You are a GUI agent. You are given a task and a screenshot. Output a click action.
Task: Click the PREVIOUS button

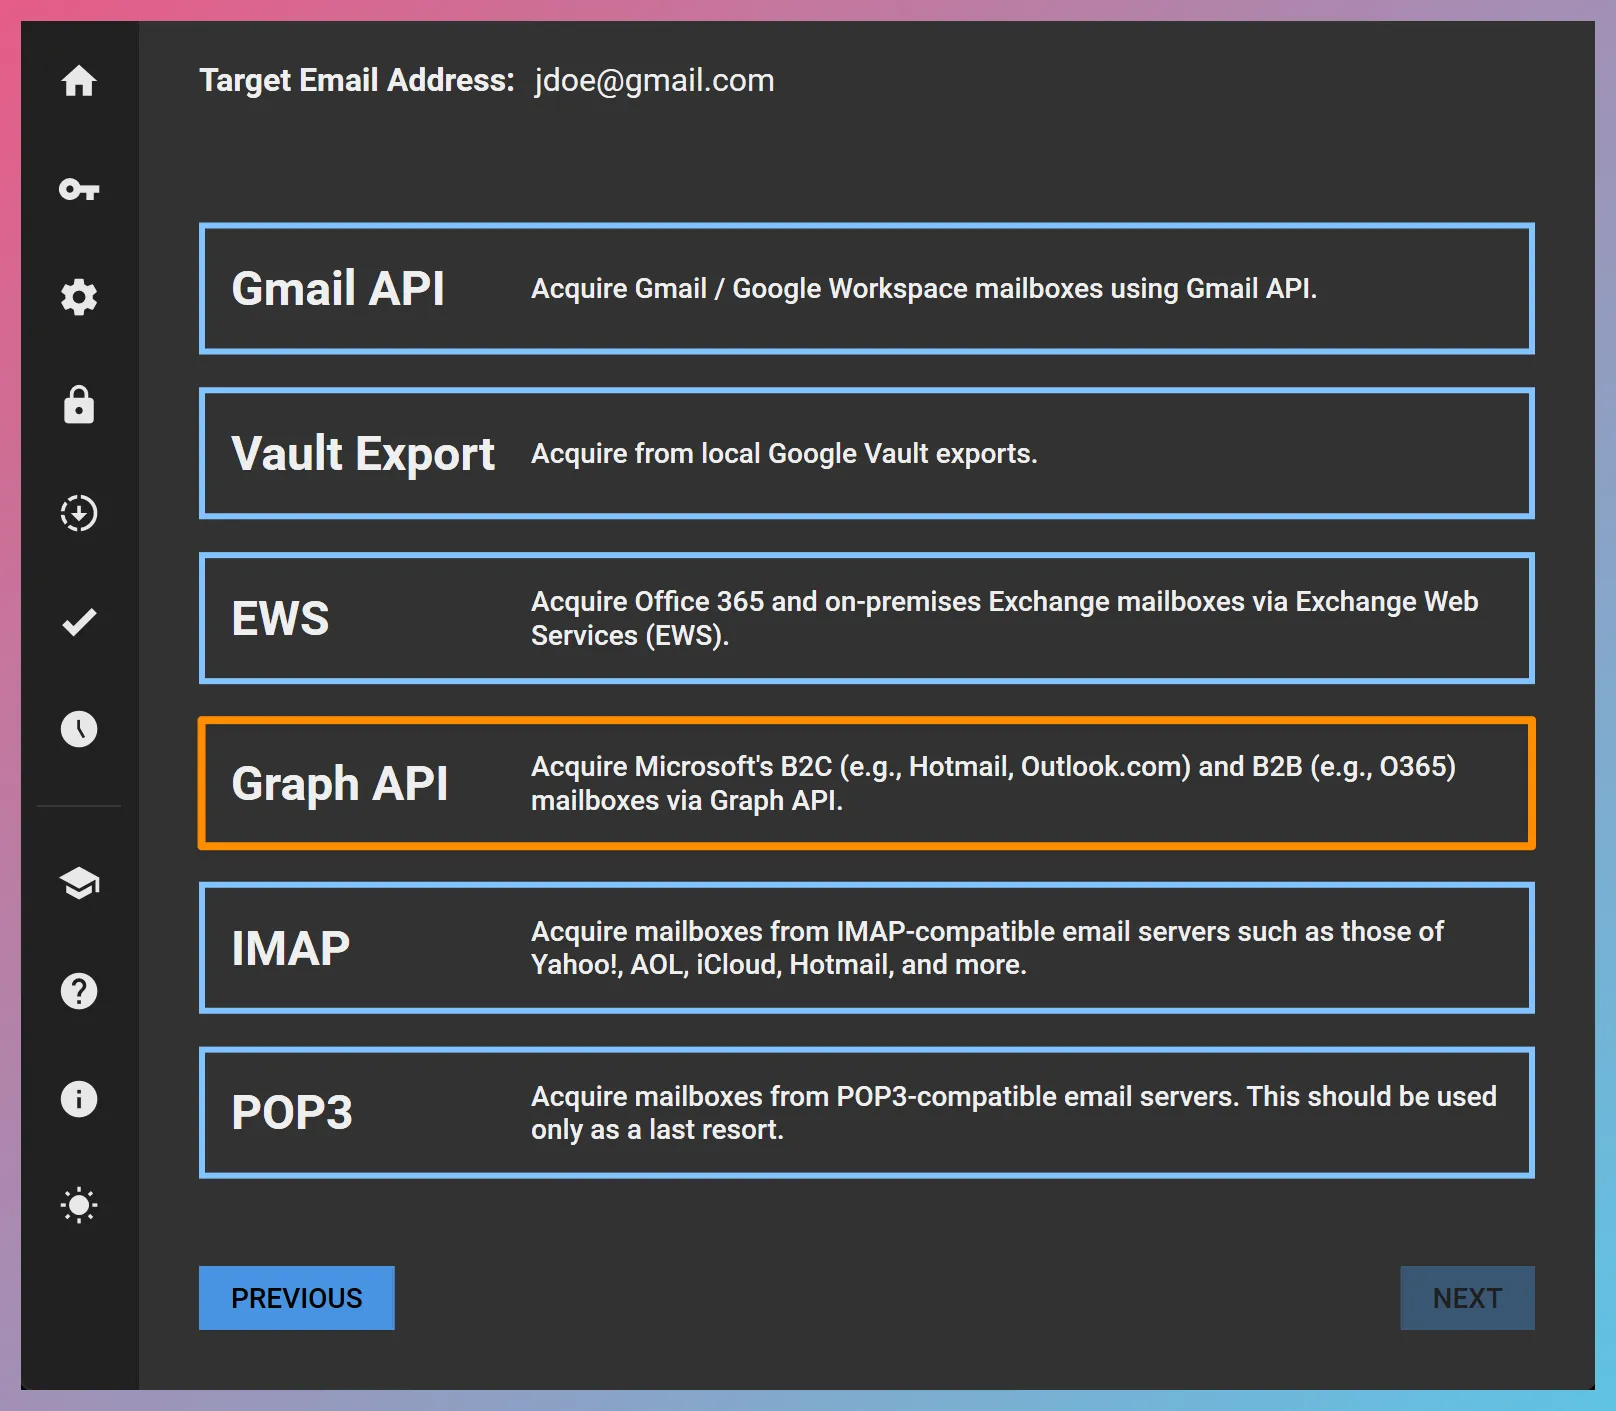coord(296,1298)
